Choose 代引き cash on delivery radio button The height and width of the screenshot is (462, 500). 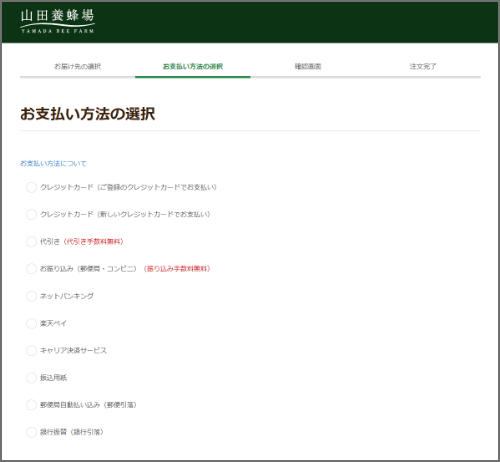point(31,241)
